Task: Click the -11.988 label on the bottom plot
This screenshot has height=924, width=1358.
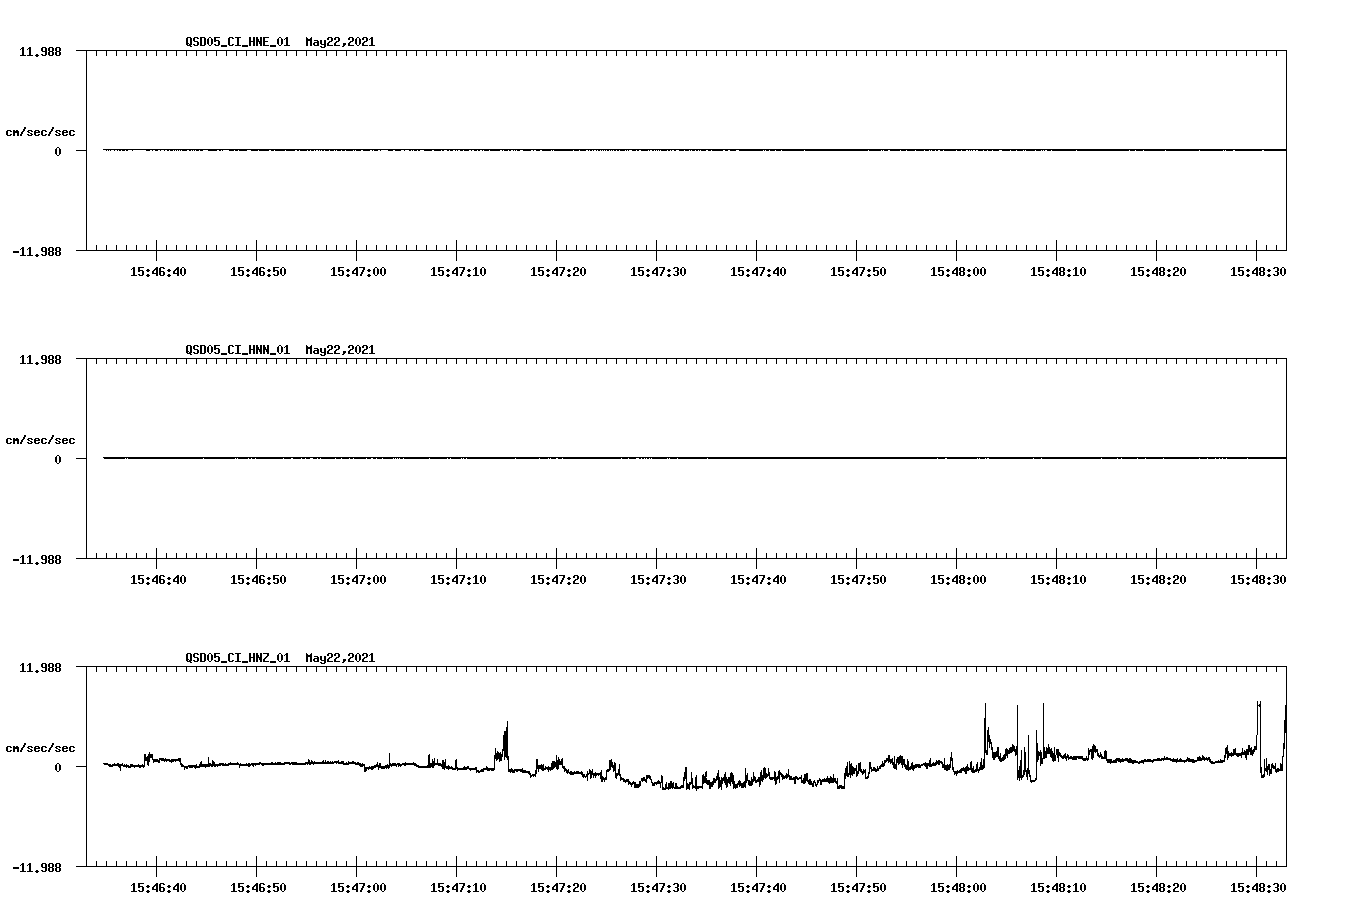Action: (35, 868)
